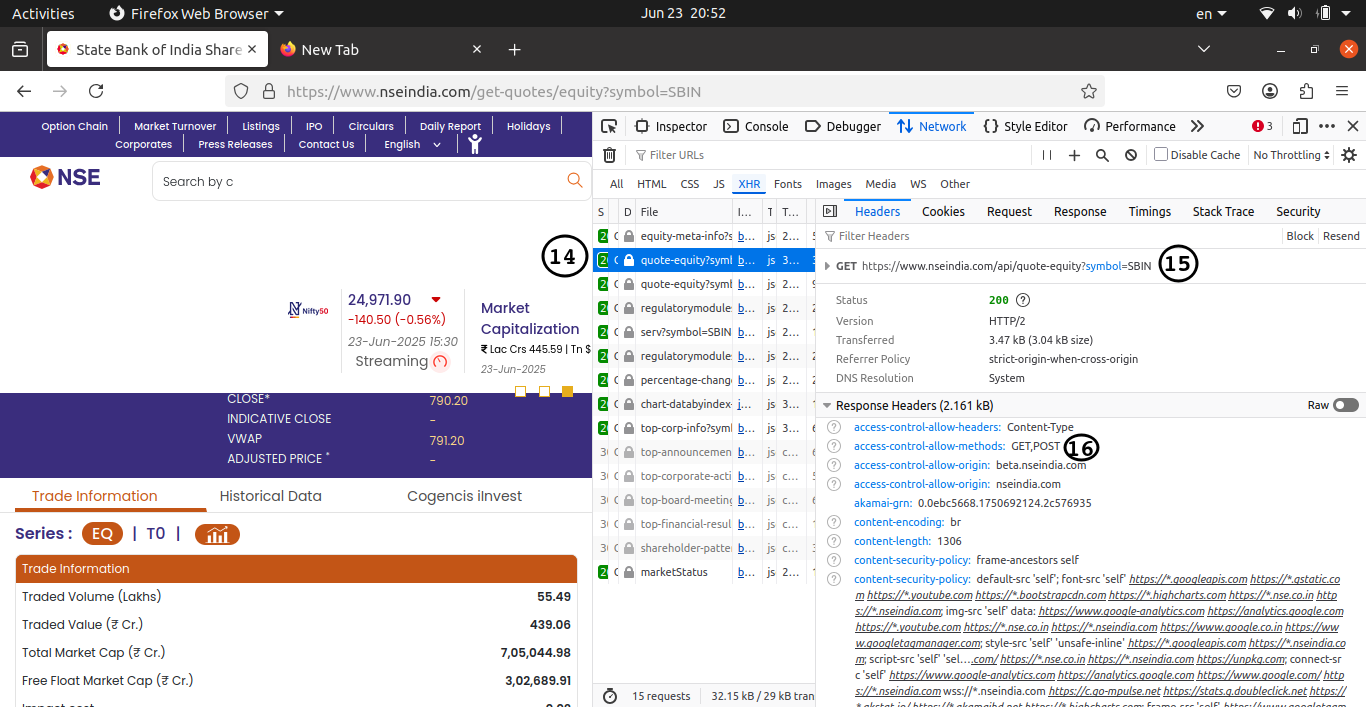Open English language dropdown
This screenshot has width=1366, height=707.
413,144
